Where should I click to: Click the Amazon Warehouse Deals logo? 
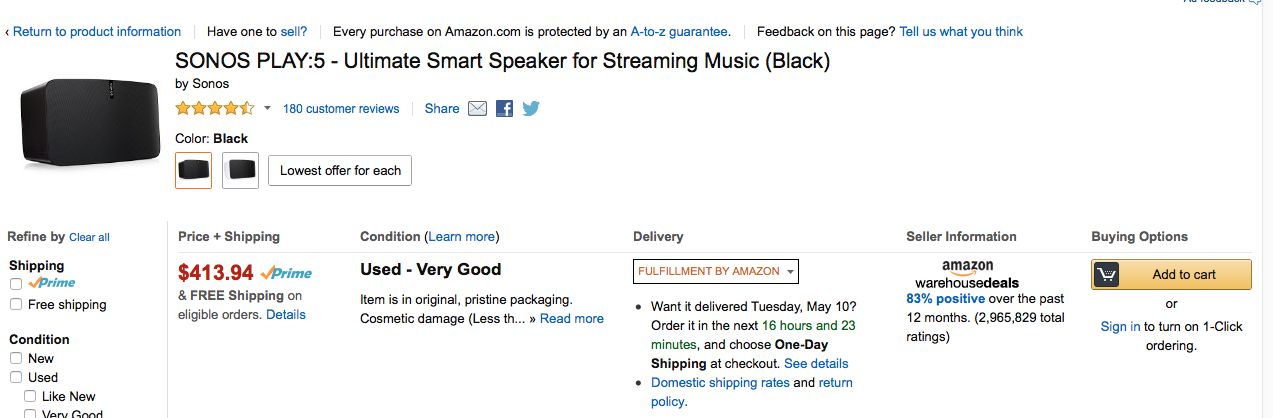pos(967,274)
